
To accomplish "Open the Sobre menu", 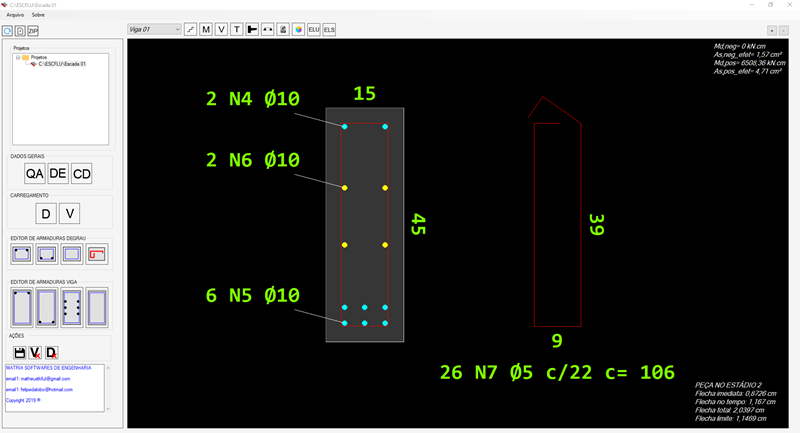I will 38,15.
